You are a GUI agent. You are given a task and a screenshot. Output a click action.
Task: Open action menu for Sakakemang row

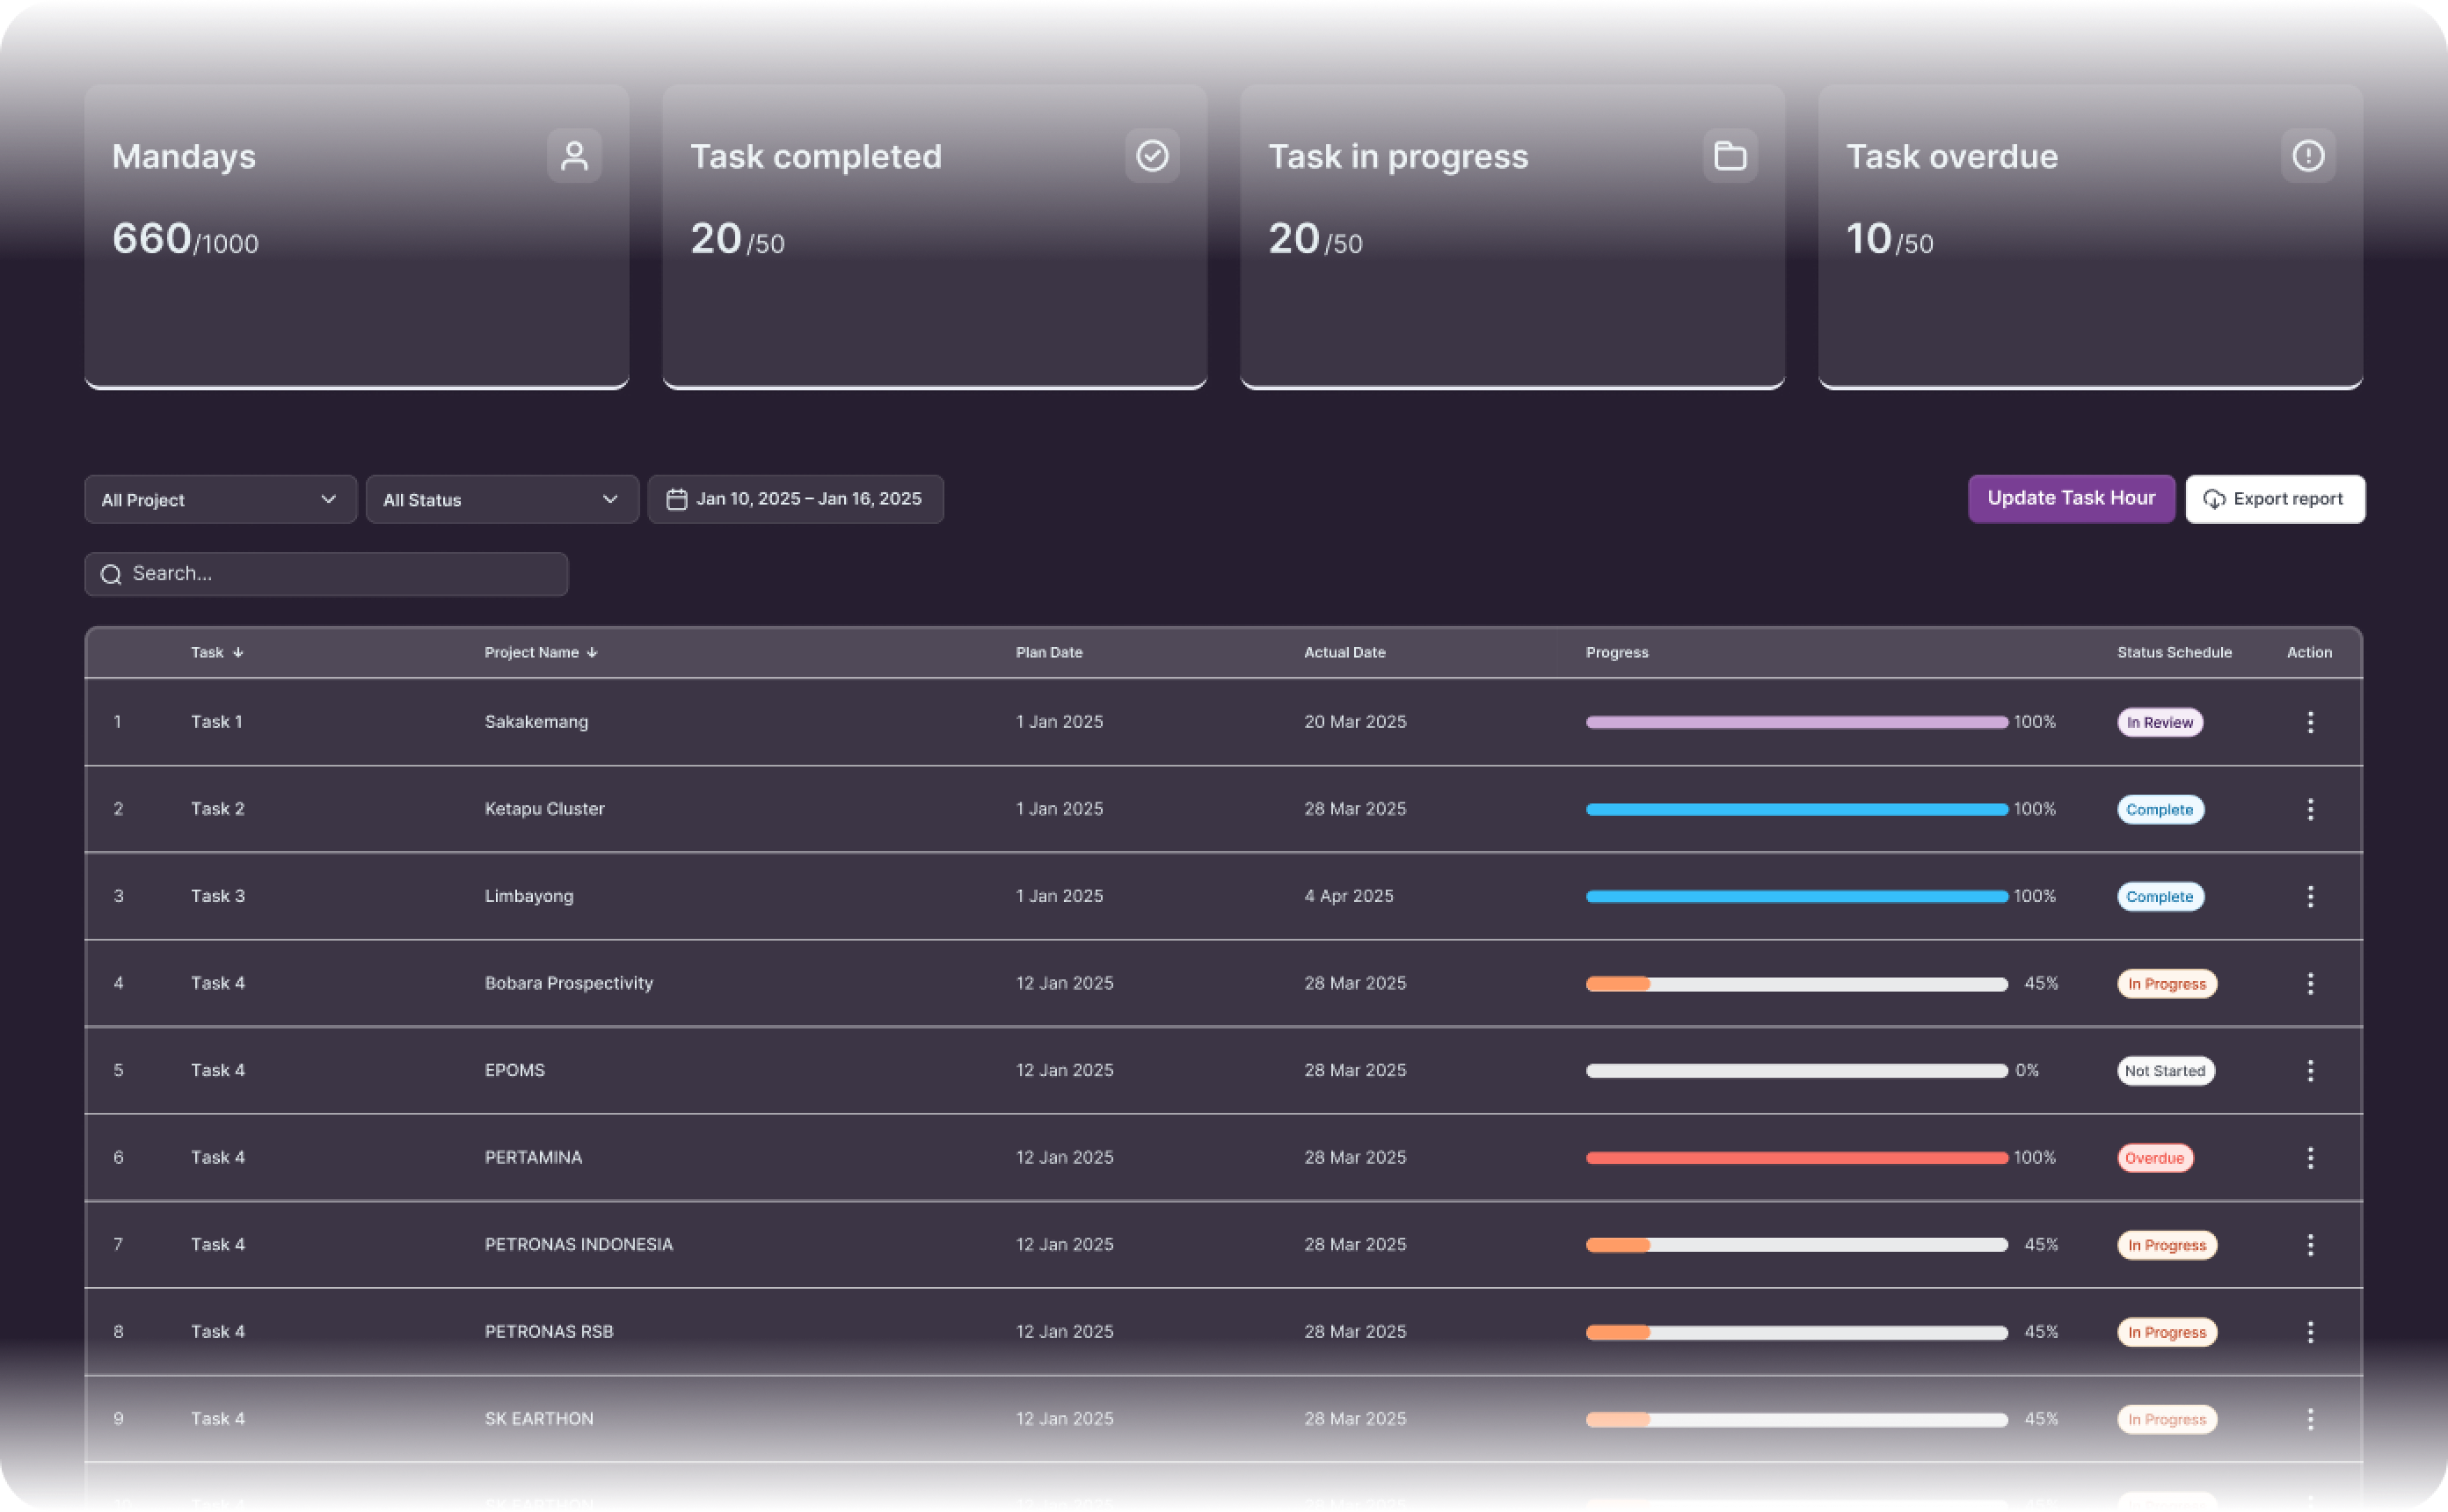tap(2310, 722)
